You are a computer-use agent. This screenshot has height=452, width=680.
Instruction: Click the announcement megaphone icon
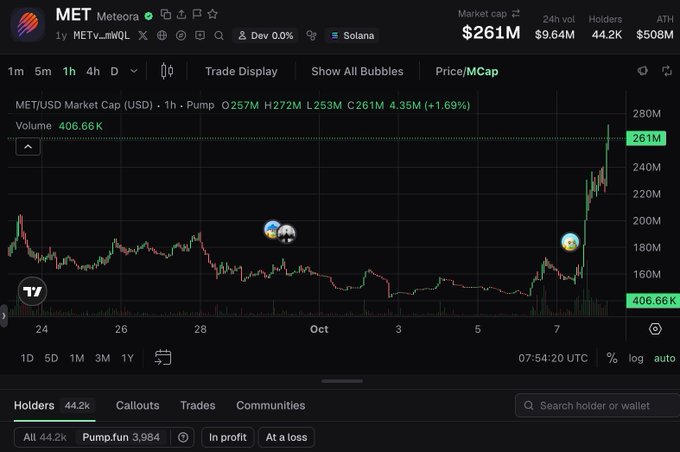pos(642,71)
